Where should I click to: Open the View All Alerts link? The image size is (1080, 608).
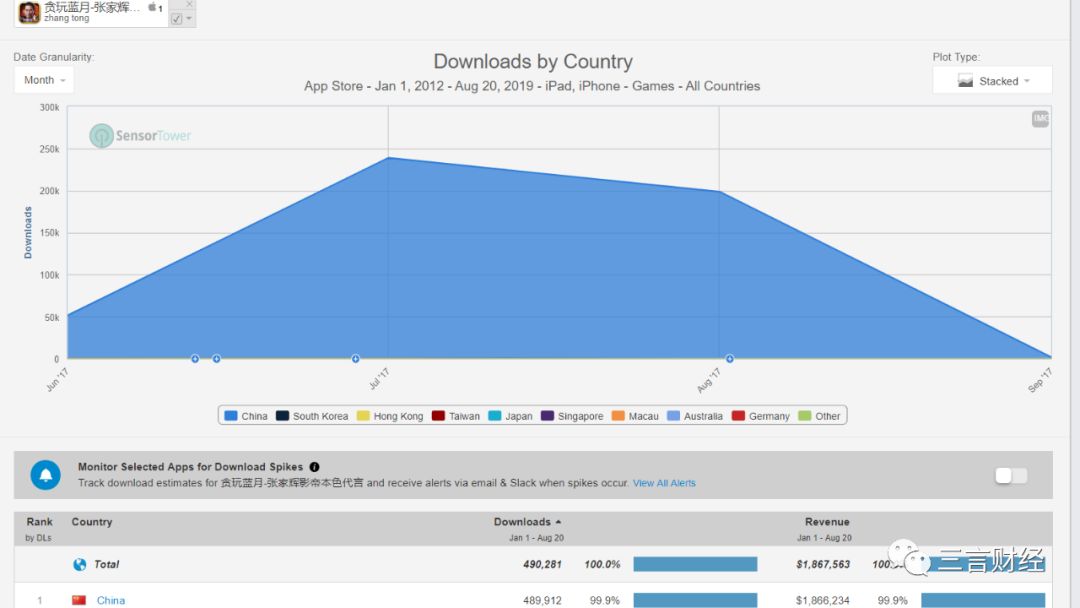point(664,483)
